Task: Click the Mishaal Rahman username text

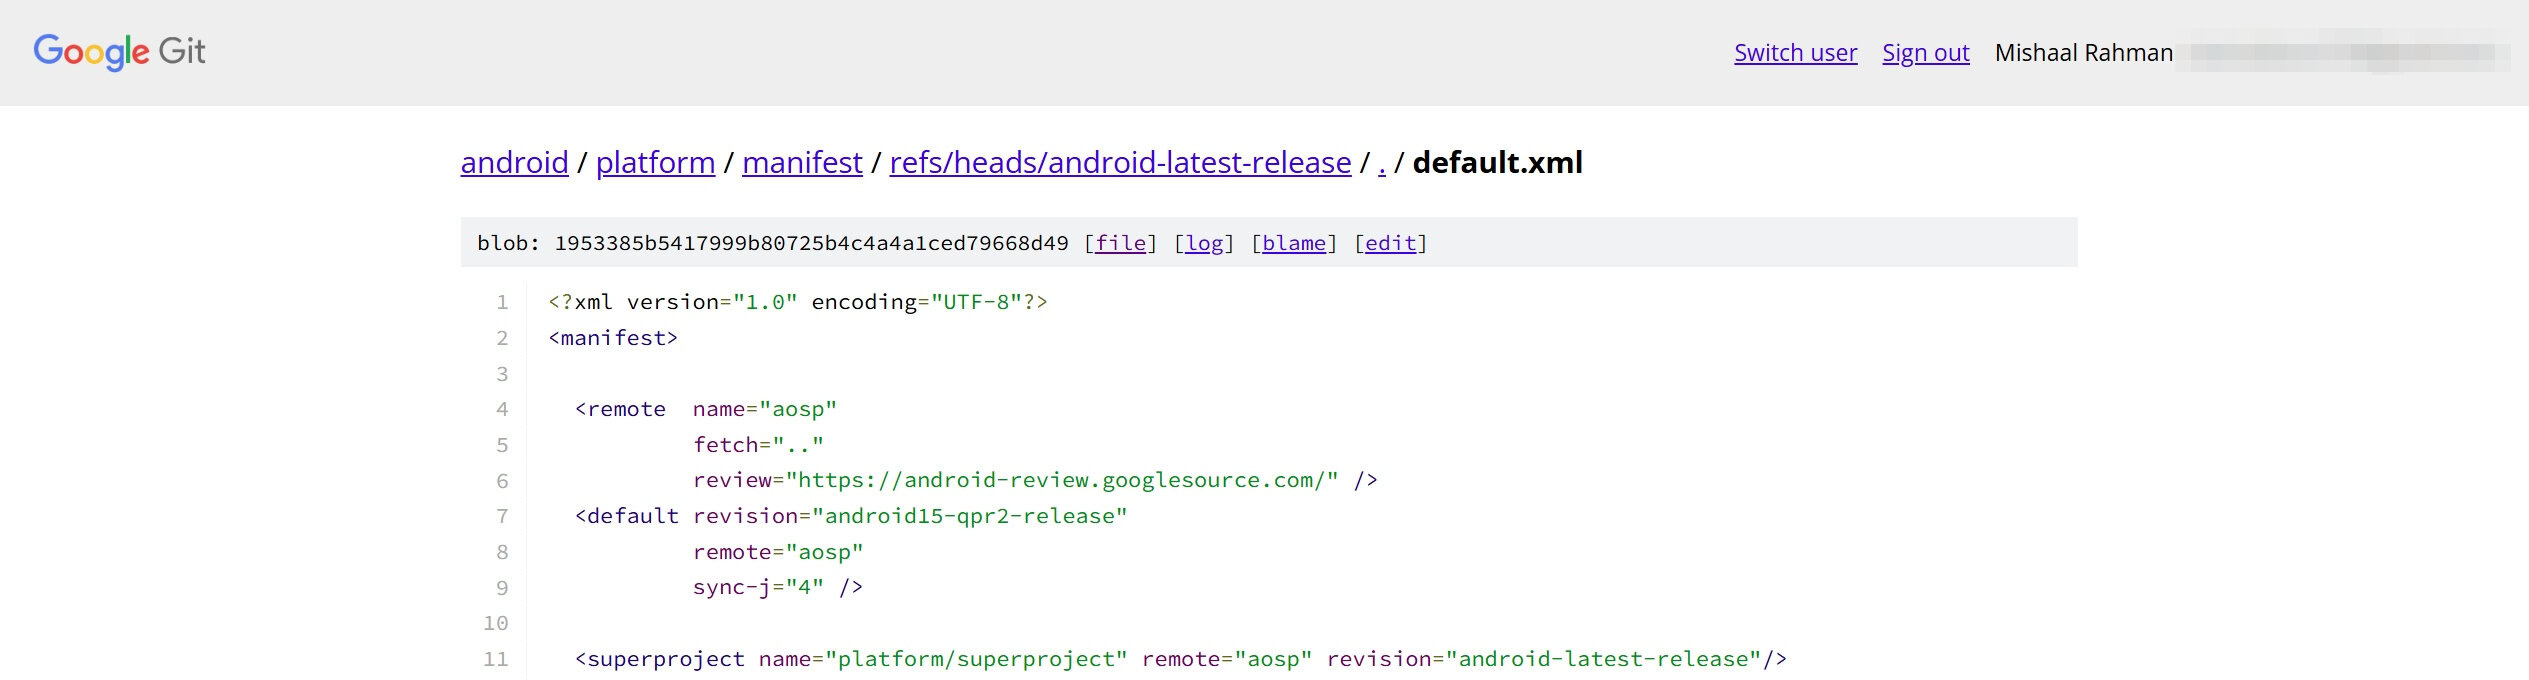Action: tap(2083, 53)
